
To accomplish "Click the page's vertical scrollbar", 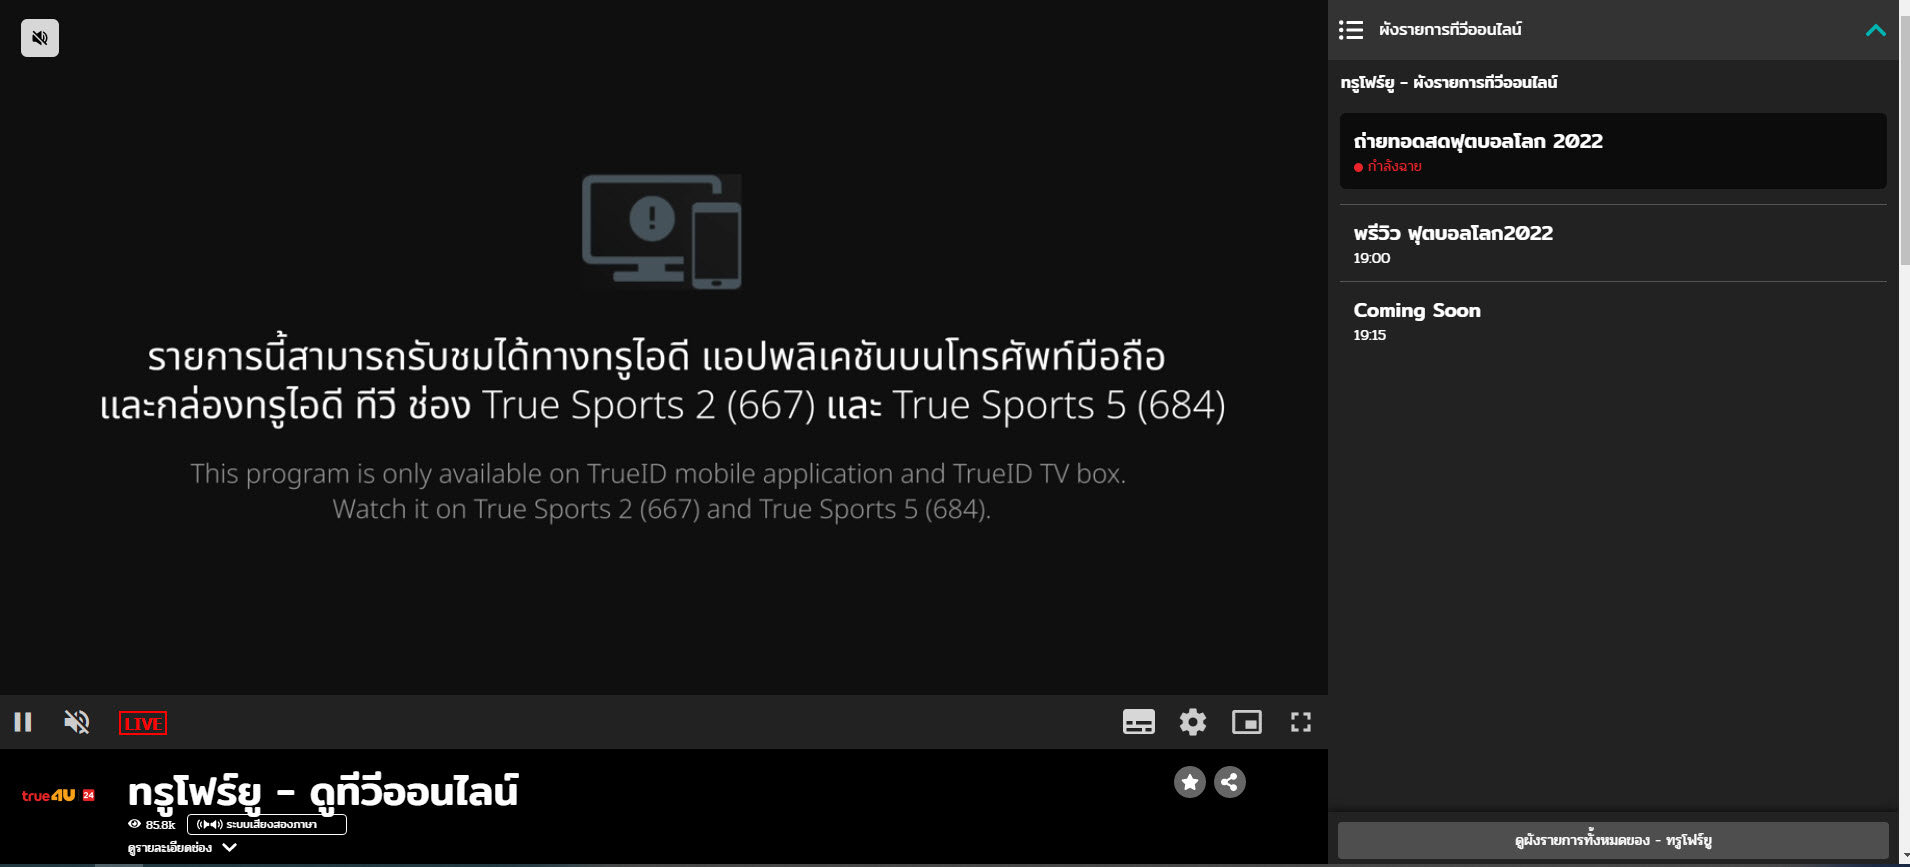I will point(1904,140).
